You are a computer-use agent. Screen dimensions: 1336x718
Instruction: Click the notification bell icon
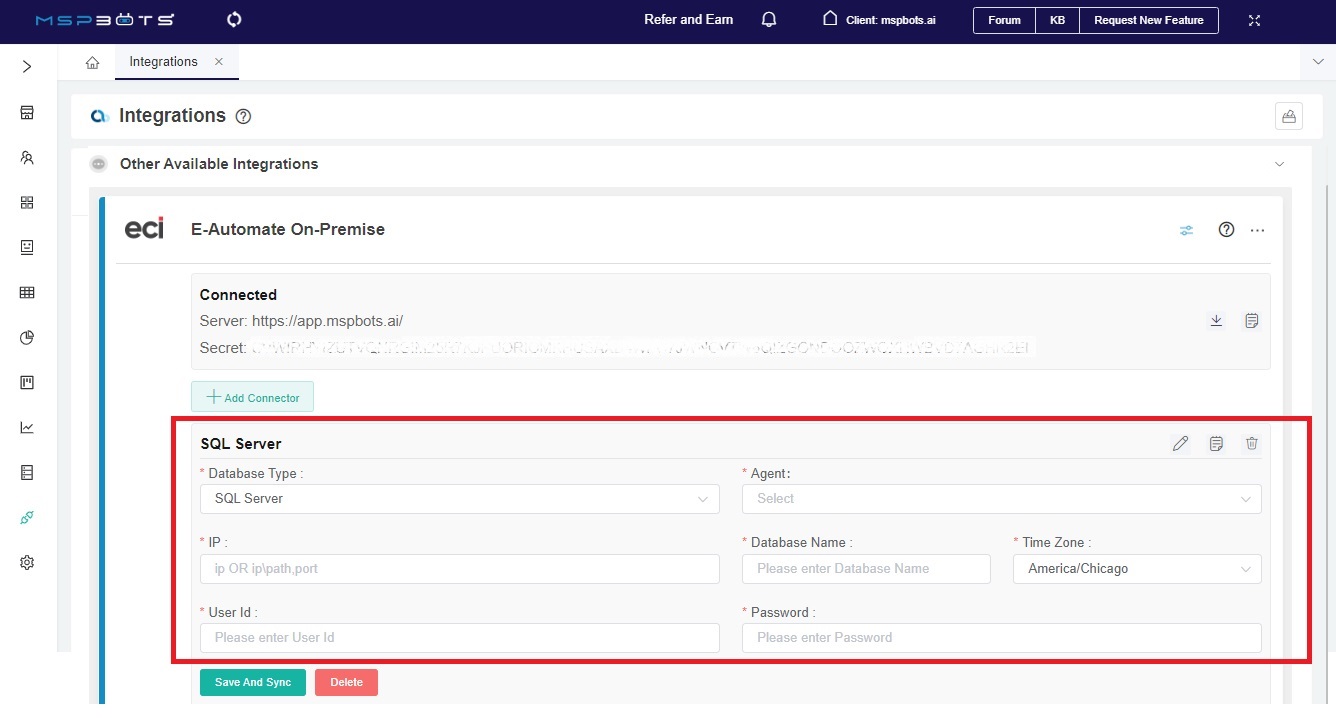point(768,19)
